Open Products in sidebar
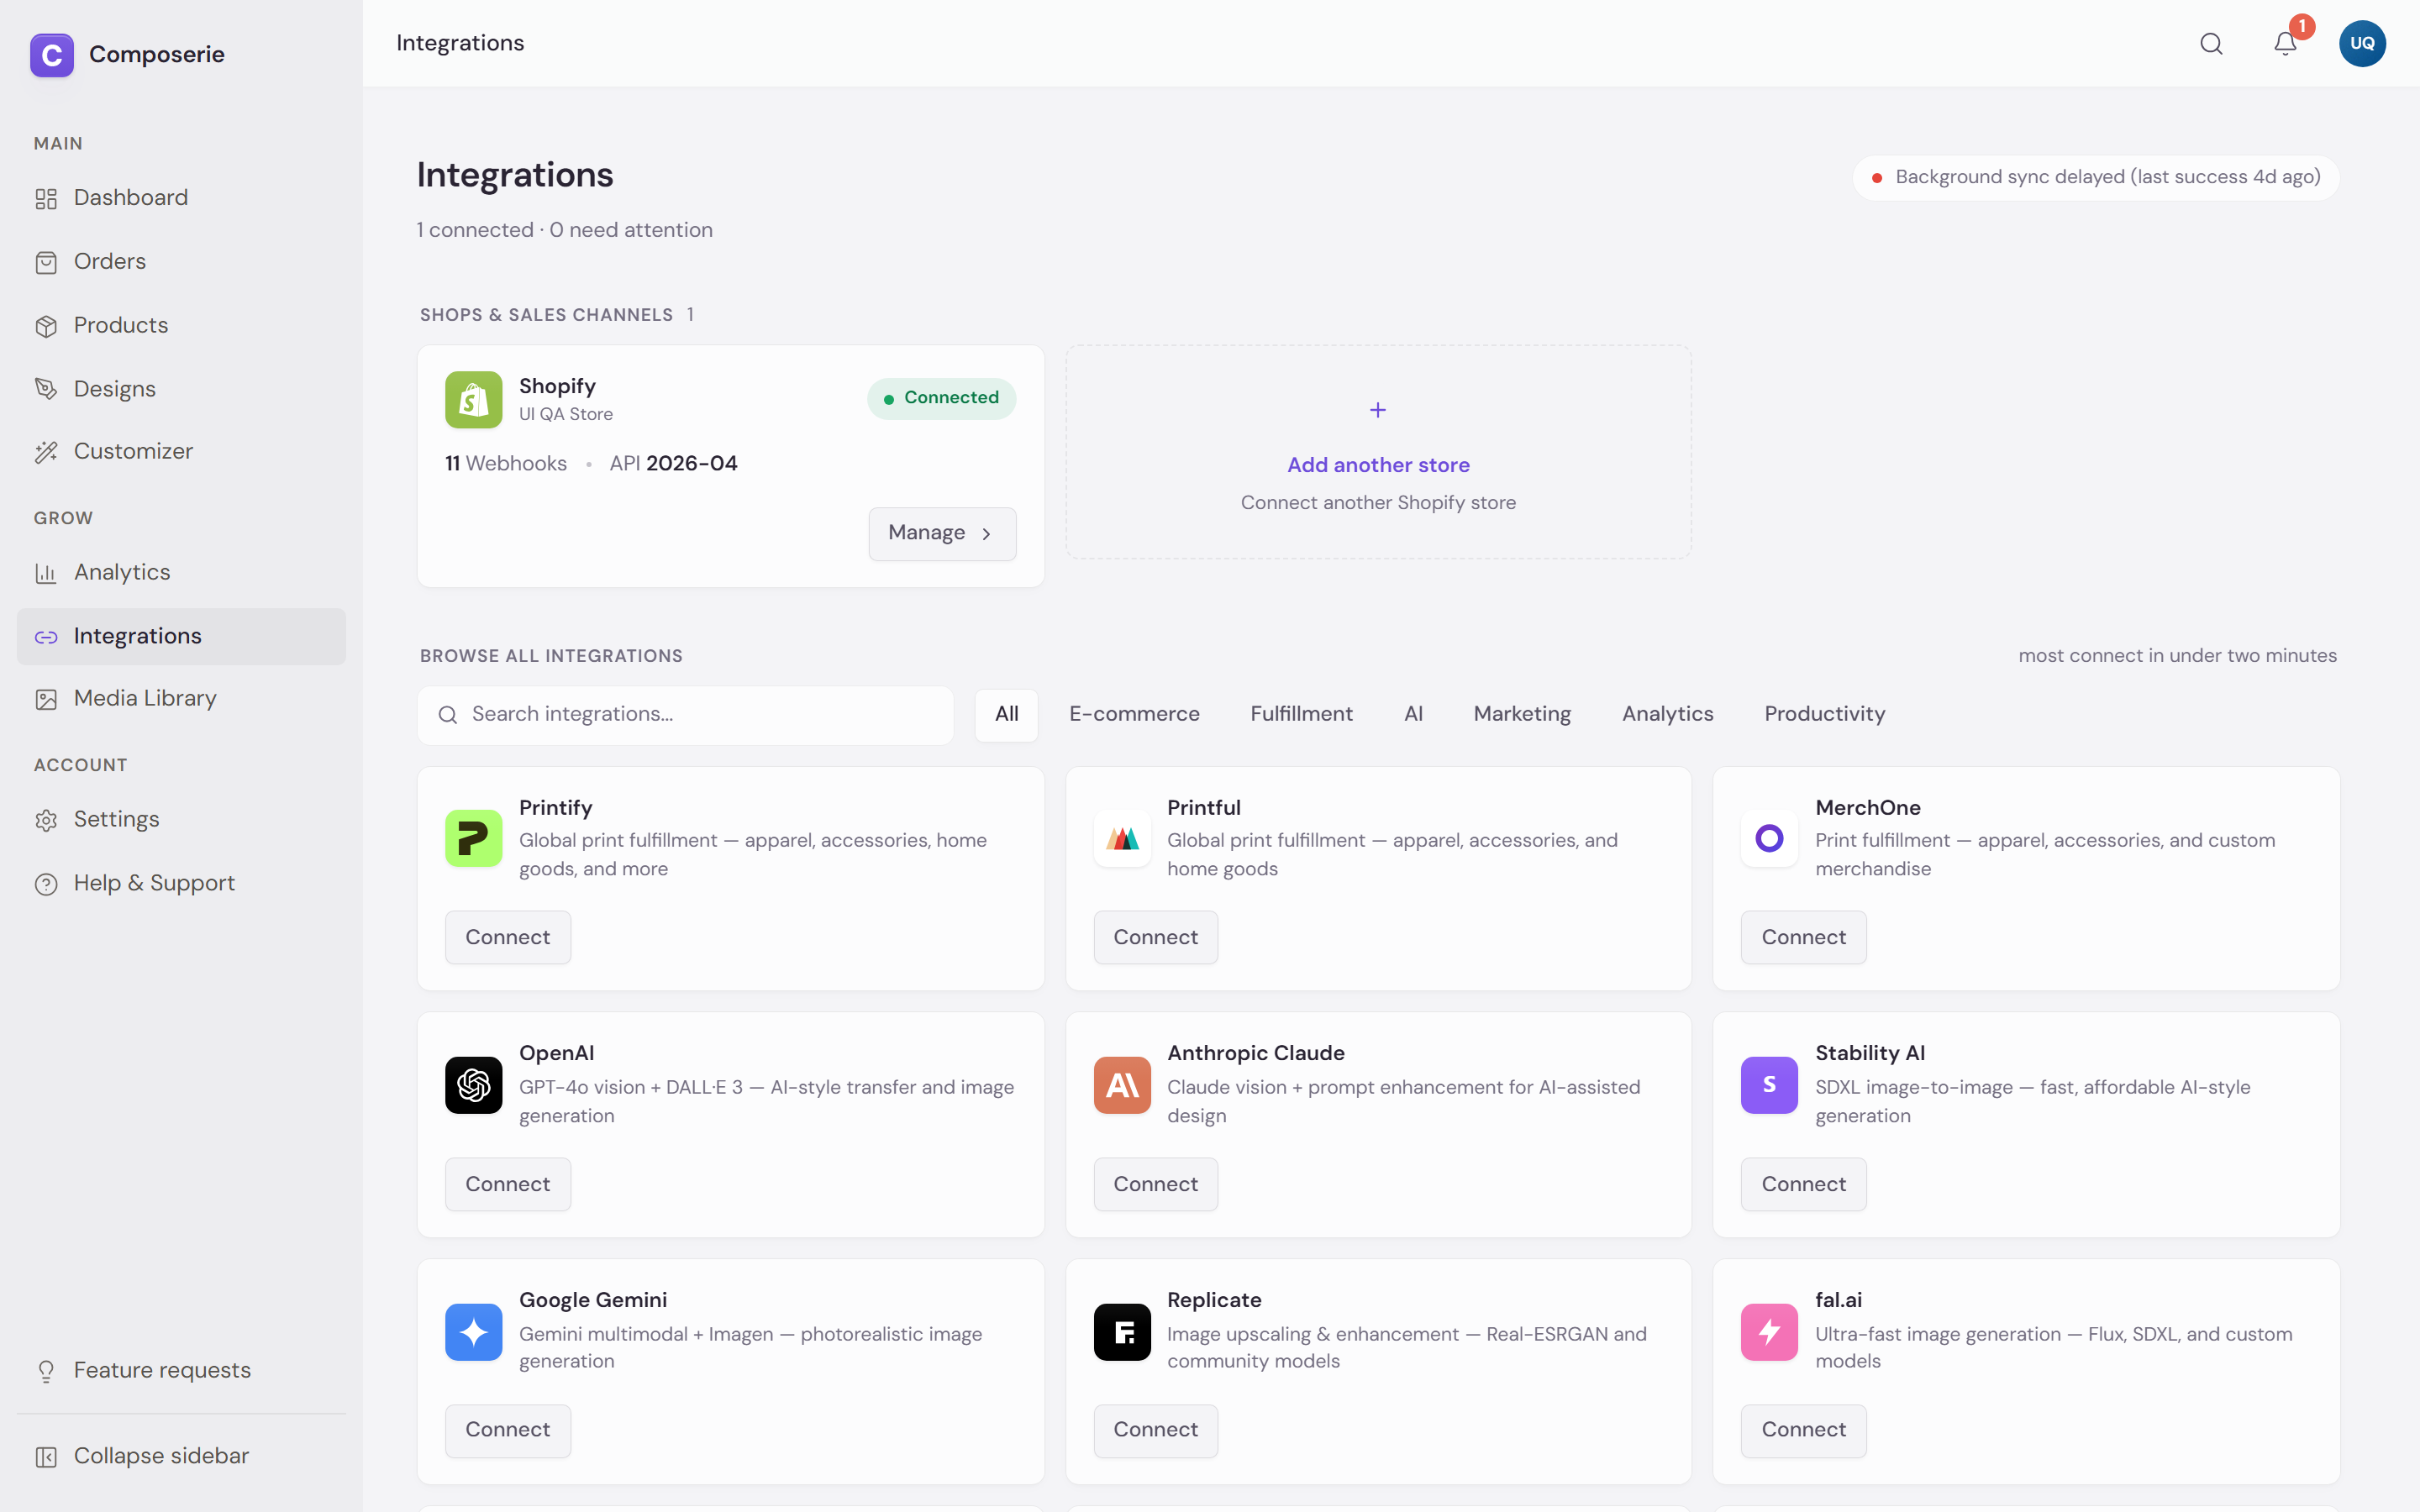Image resolution: width=2420 pixels, height=1512 pixels. 181,326
